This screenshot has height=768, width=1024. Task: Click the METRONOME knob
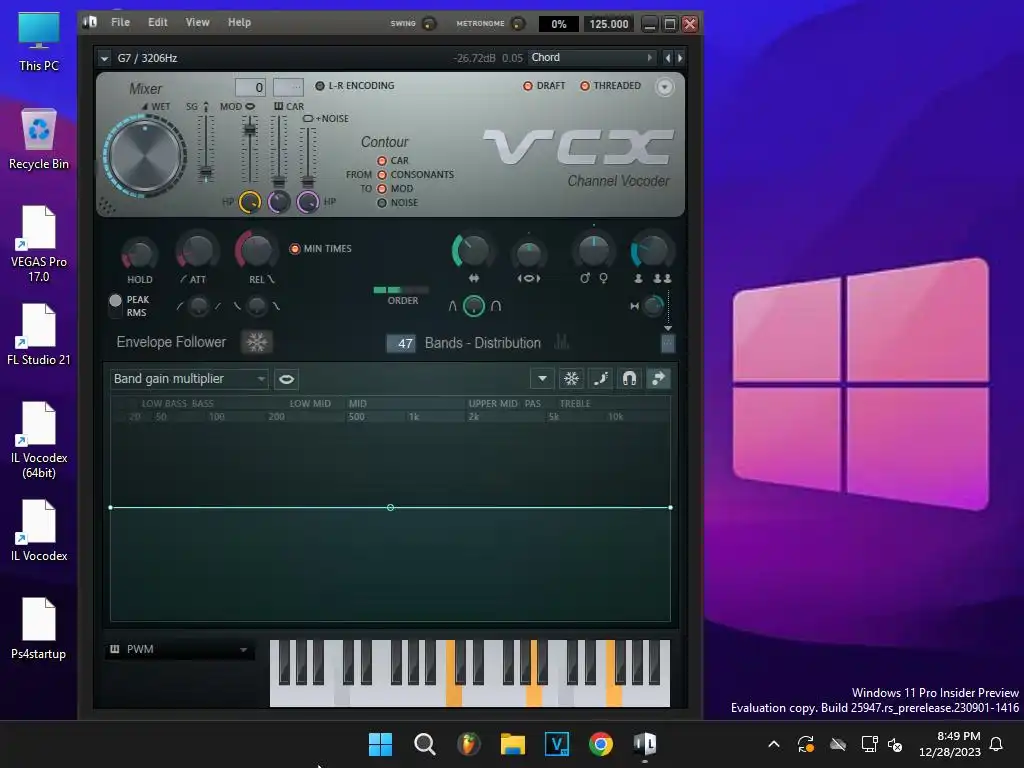pyautogui.click(x=517, y=24)
